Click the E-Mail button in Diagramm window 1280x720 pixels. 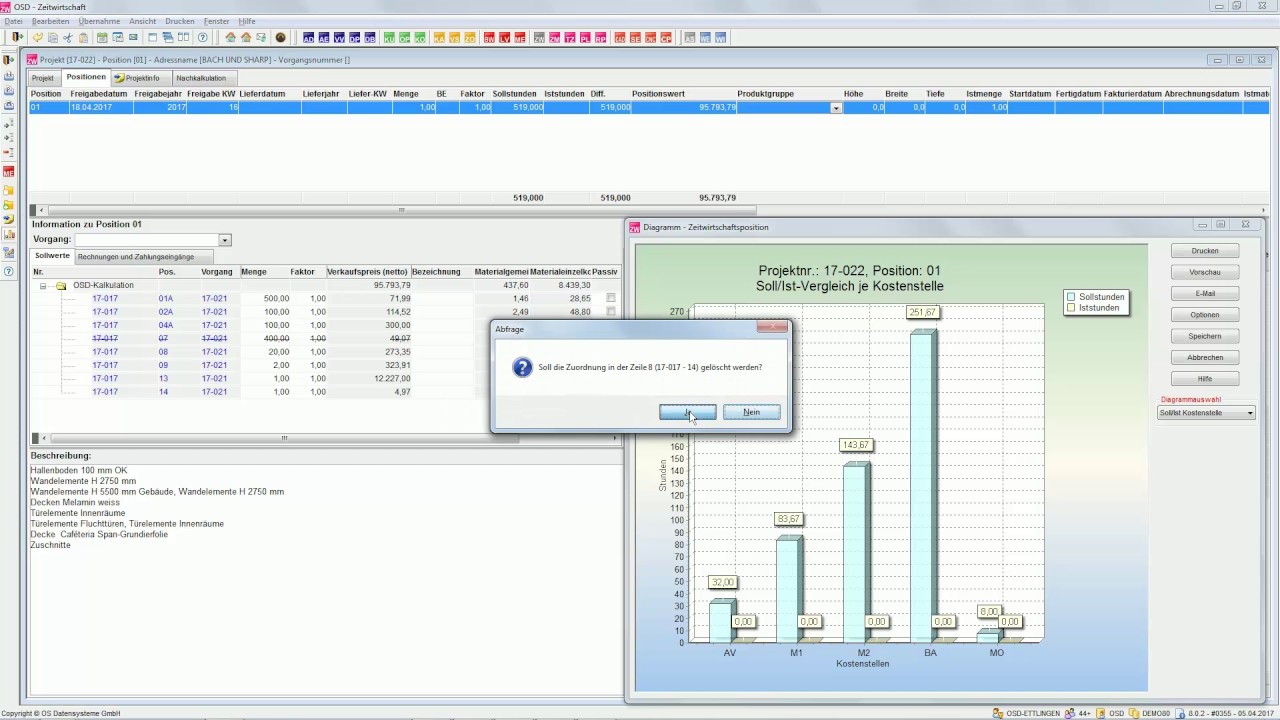click(x=1205, y=294)
